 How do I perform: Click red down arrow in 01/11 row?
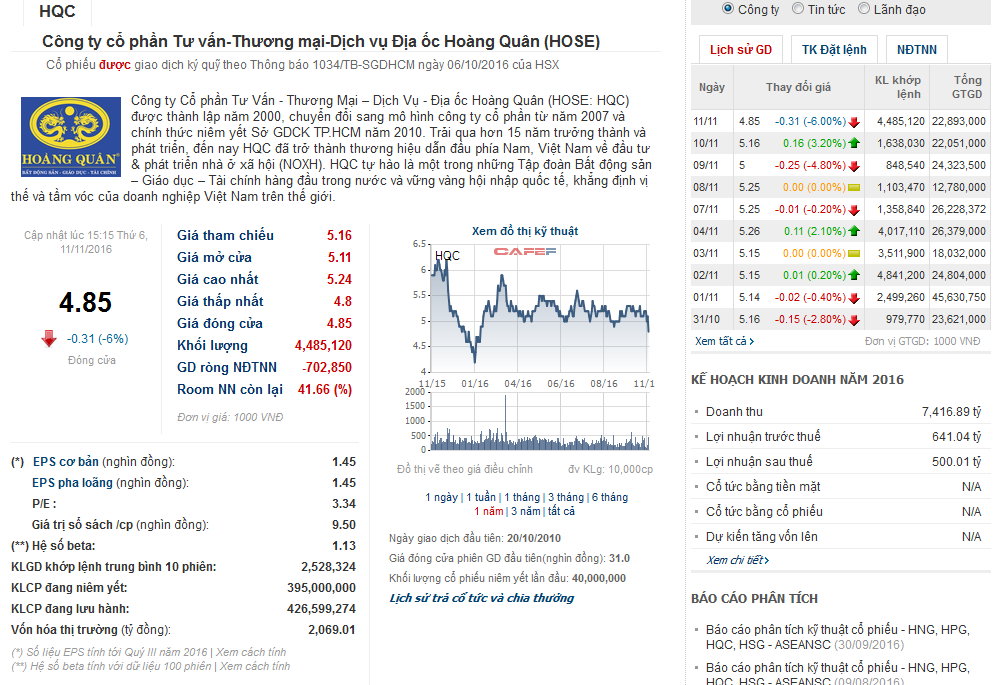tap(854, 298)
